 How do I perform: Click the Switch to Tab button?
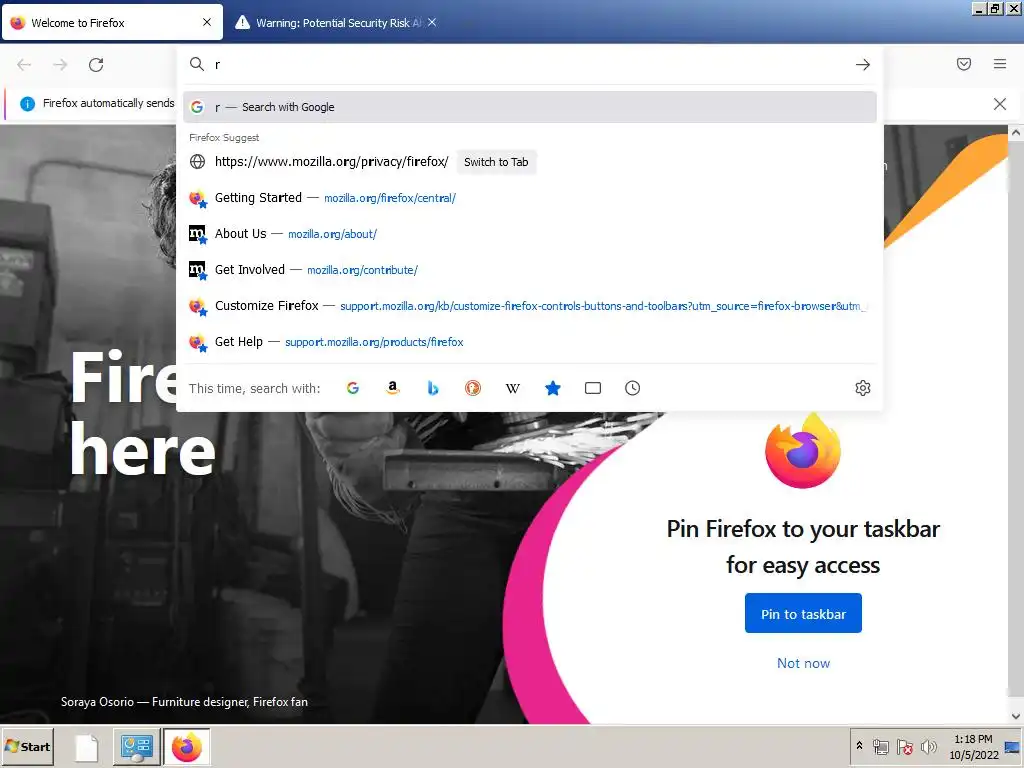click(496, 162)
